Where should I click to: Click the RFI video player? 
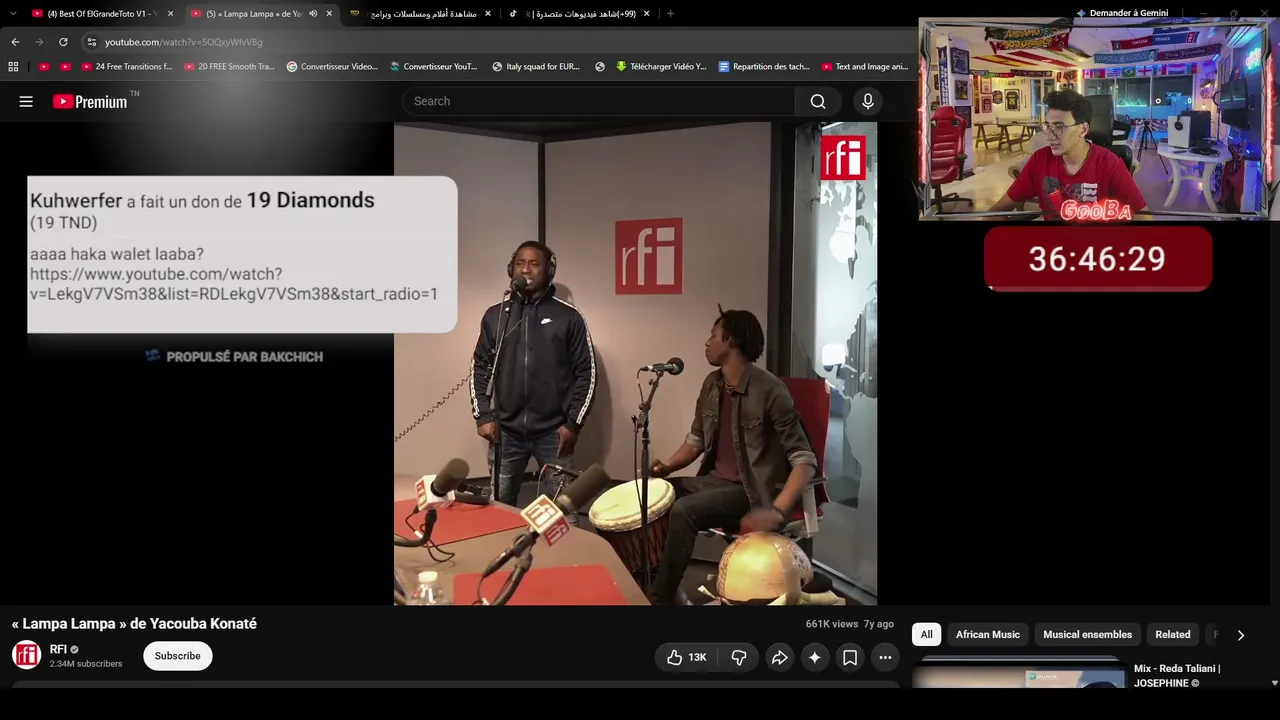[x=635, y=364]
